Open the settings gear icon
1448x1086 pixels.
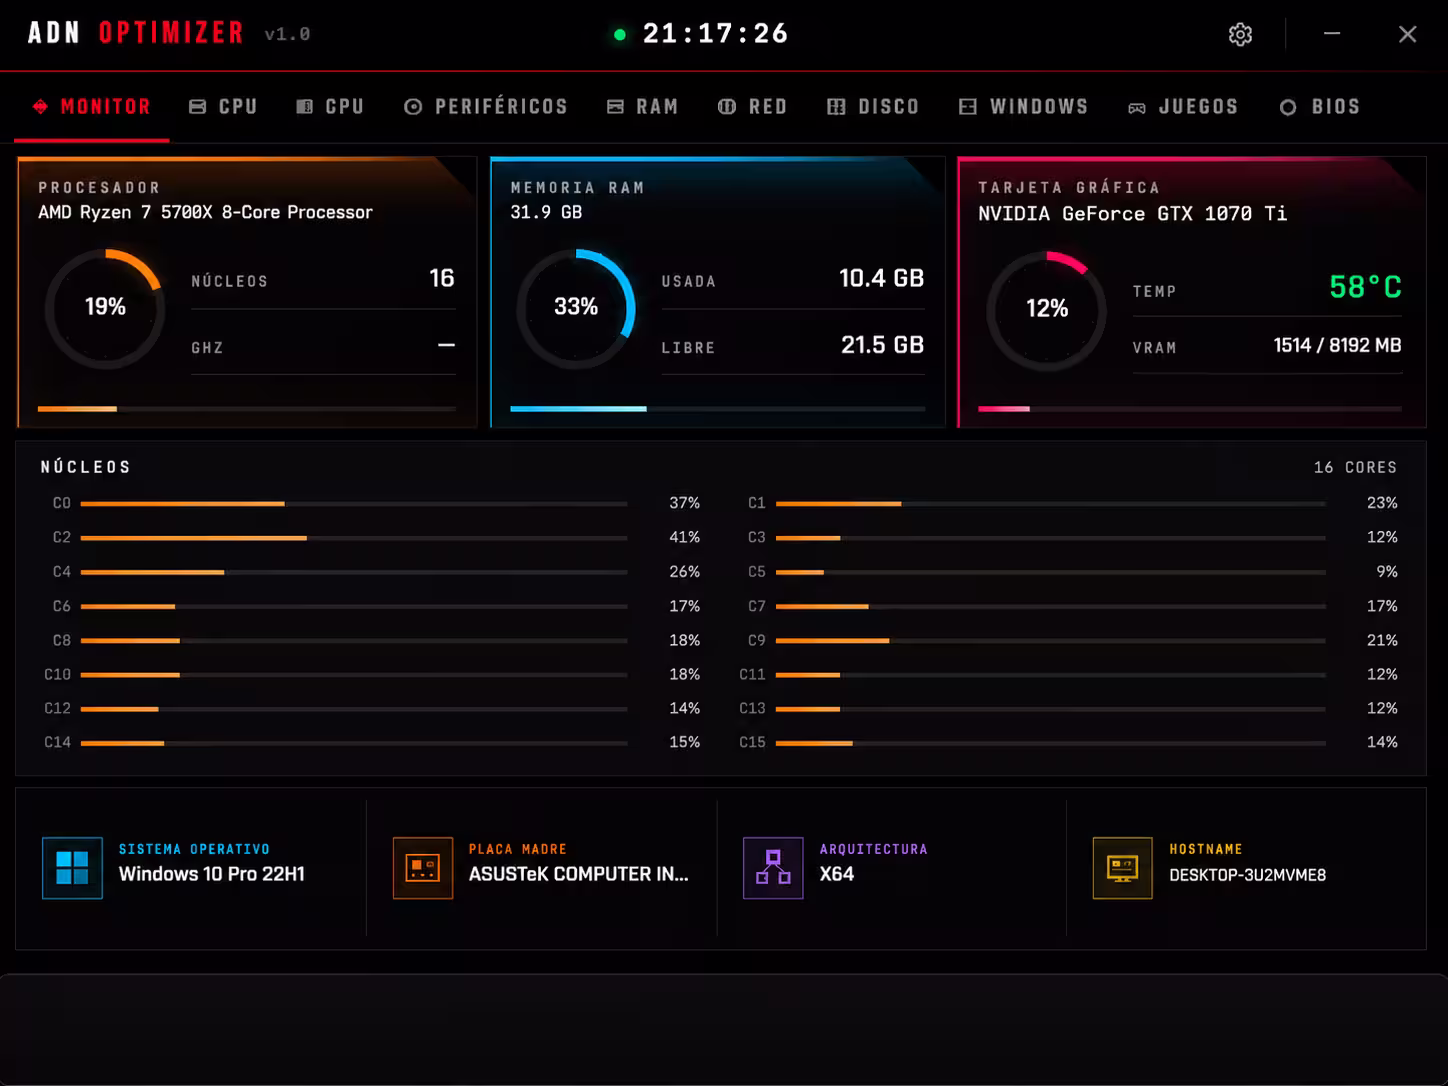[x=1240, y=35]
